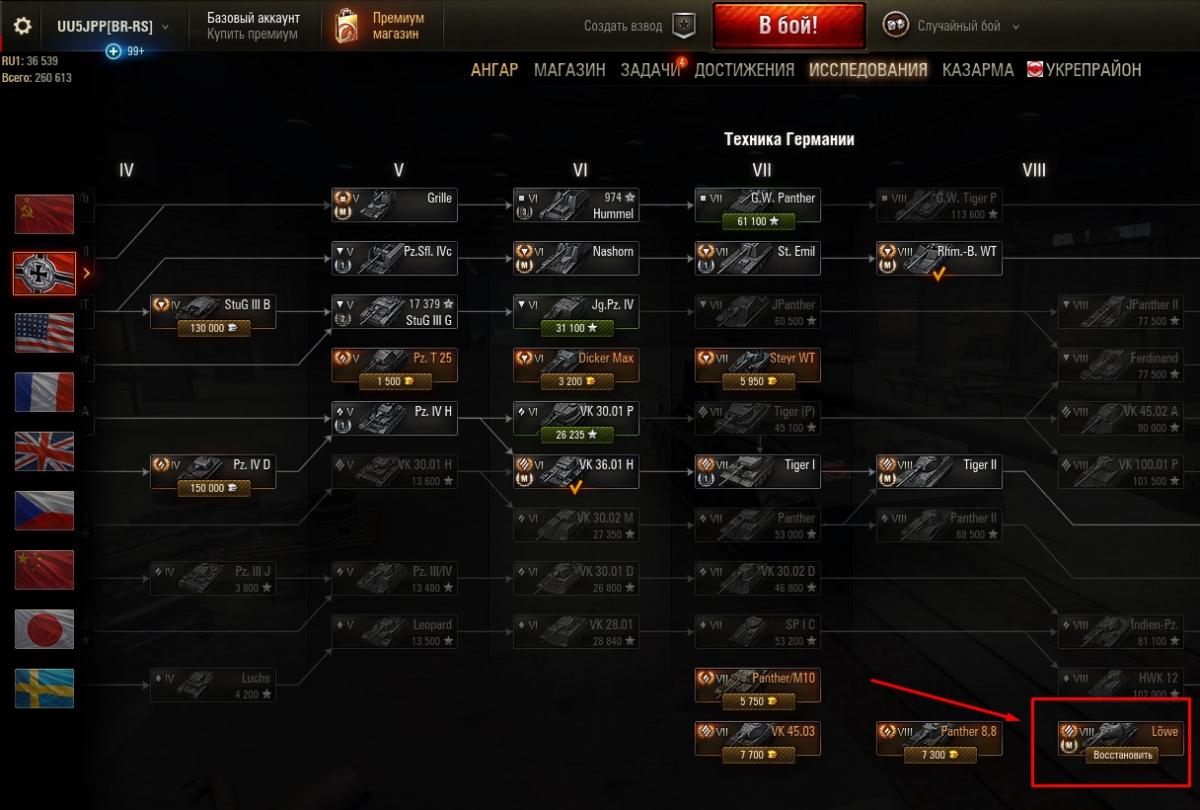1200x810 pixels.
Task: Click Восстановить on the Löwe tank
Action: (x=1122, y=755)
